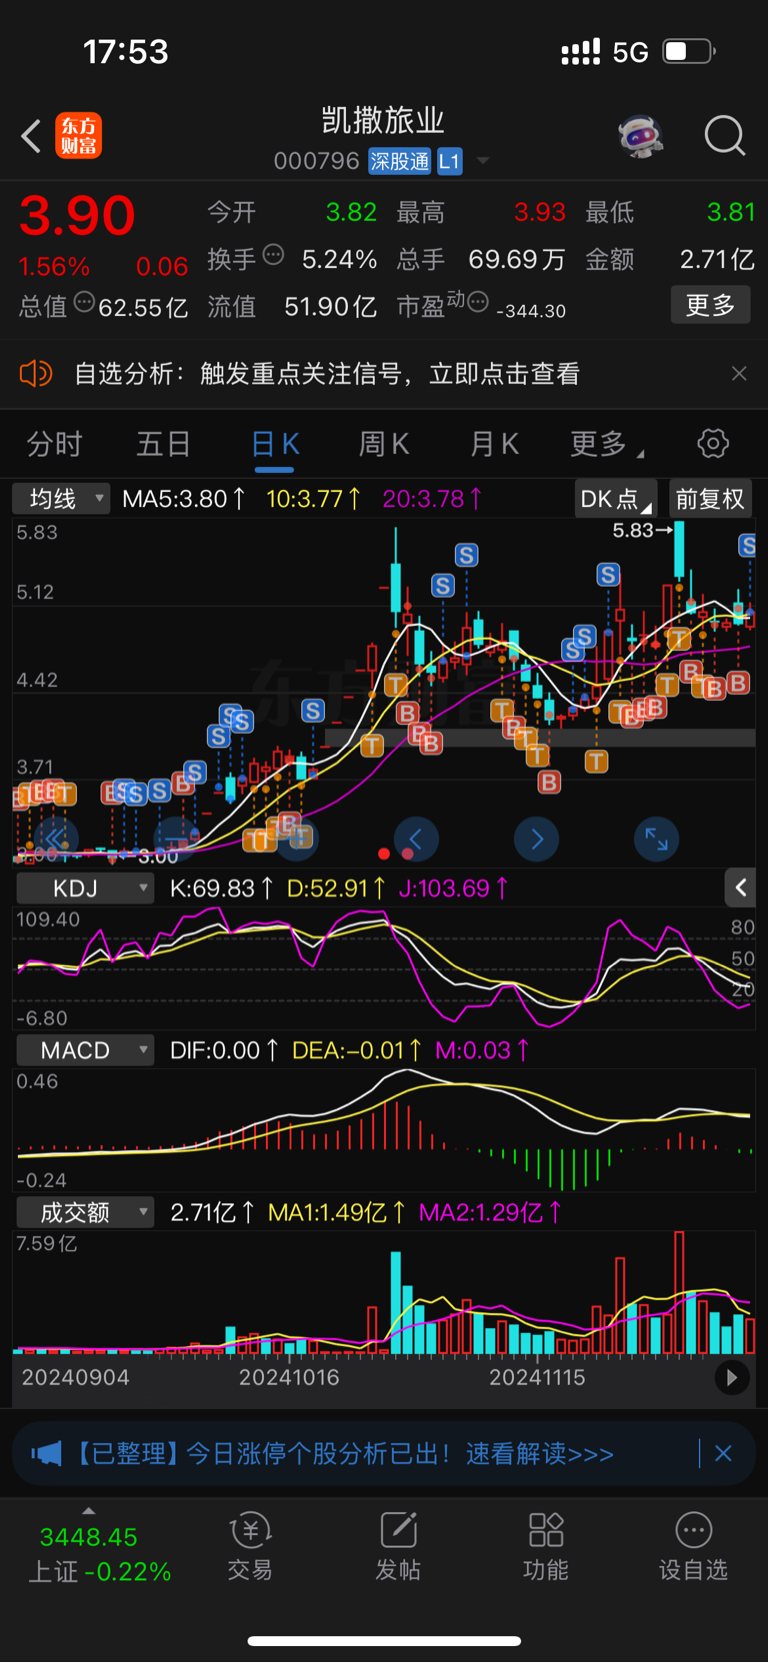Image resolution: width=768 pixels, height=1663 pixels.
Task: Tap the 5.83 high price marker
Action: tap(643, 530)
